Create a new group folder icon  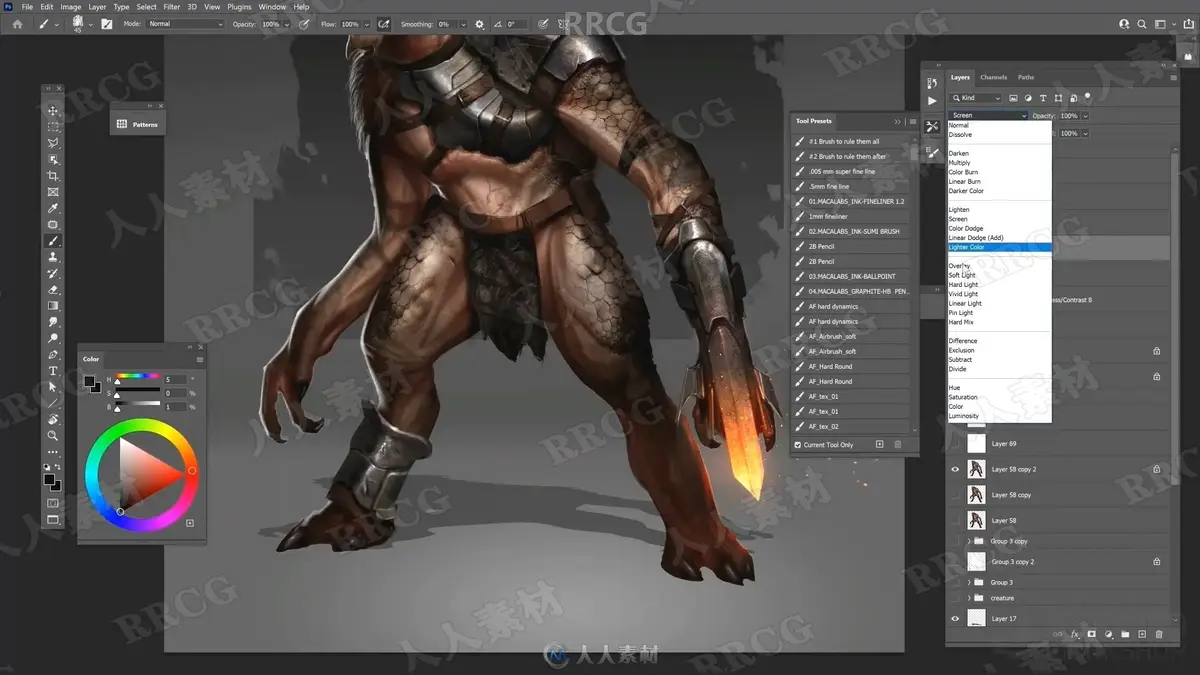pos(1125,634)
